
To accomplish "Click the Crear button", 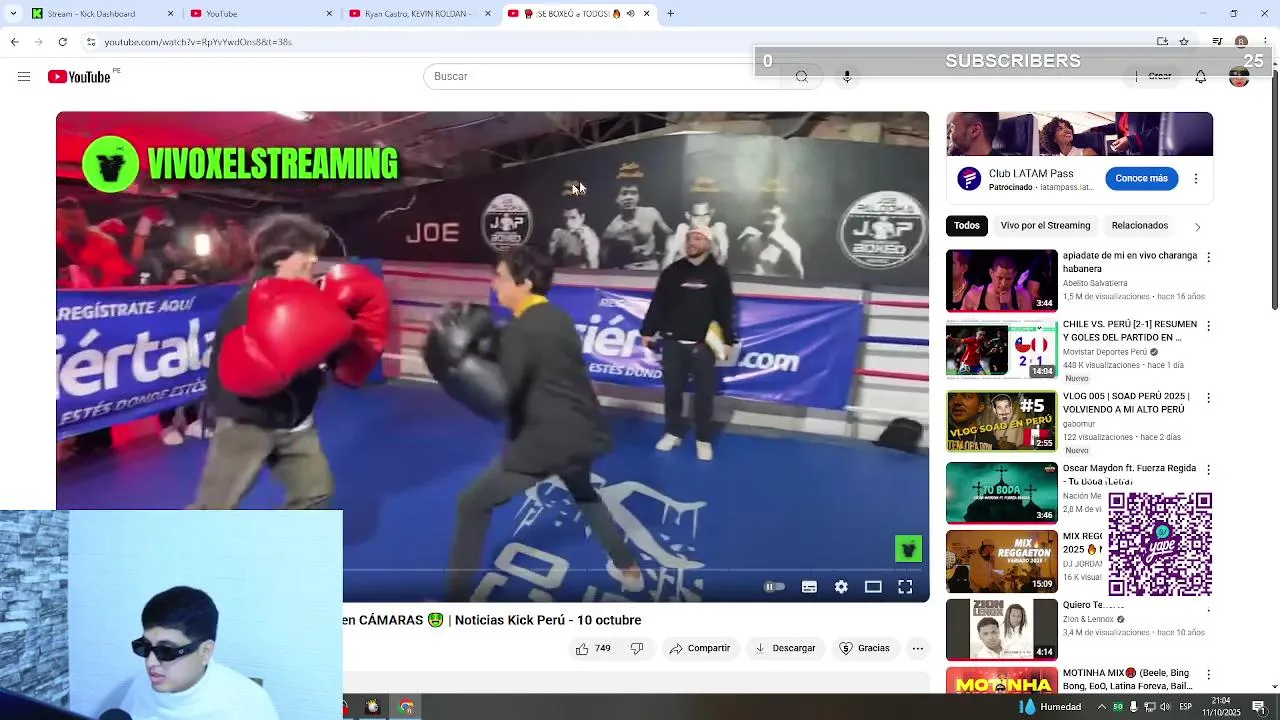I will (1153, 77).
